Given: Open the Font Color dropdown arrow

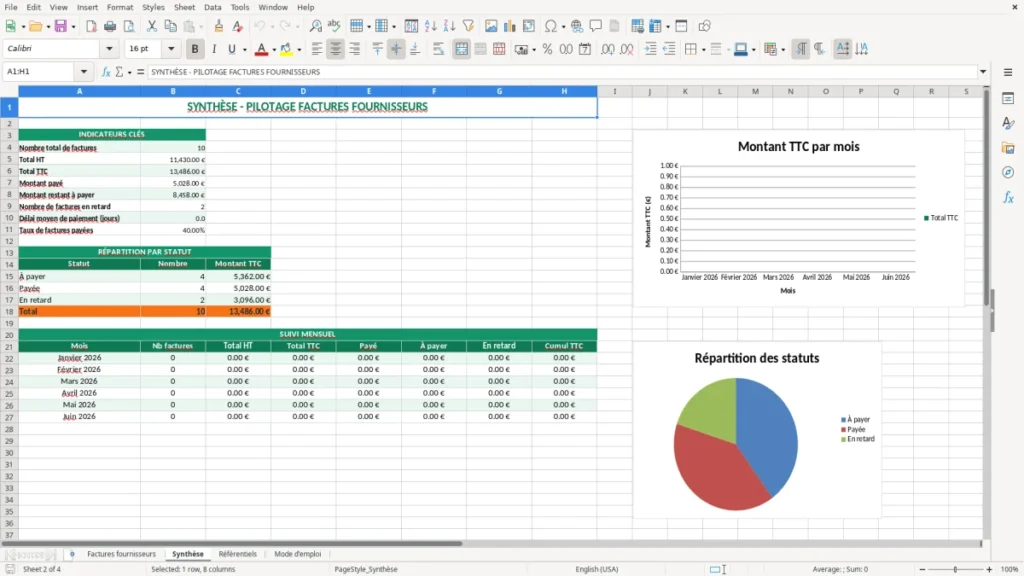Looking at the screenshot, I should point(274,50).
